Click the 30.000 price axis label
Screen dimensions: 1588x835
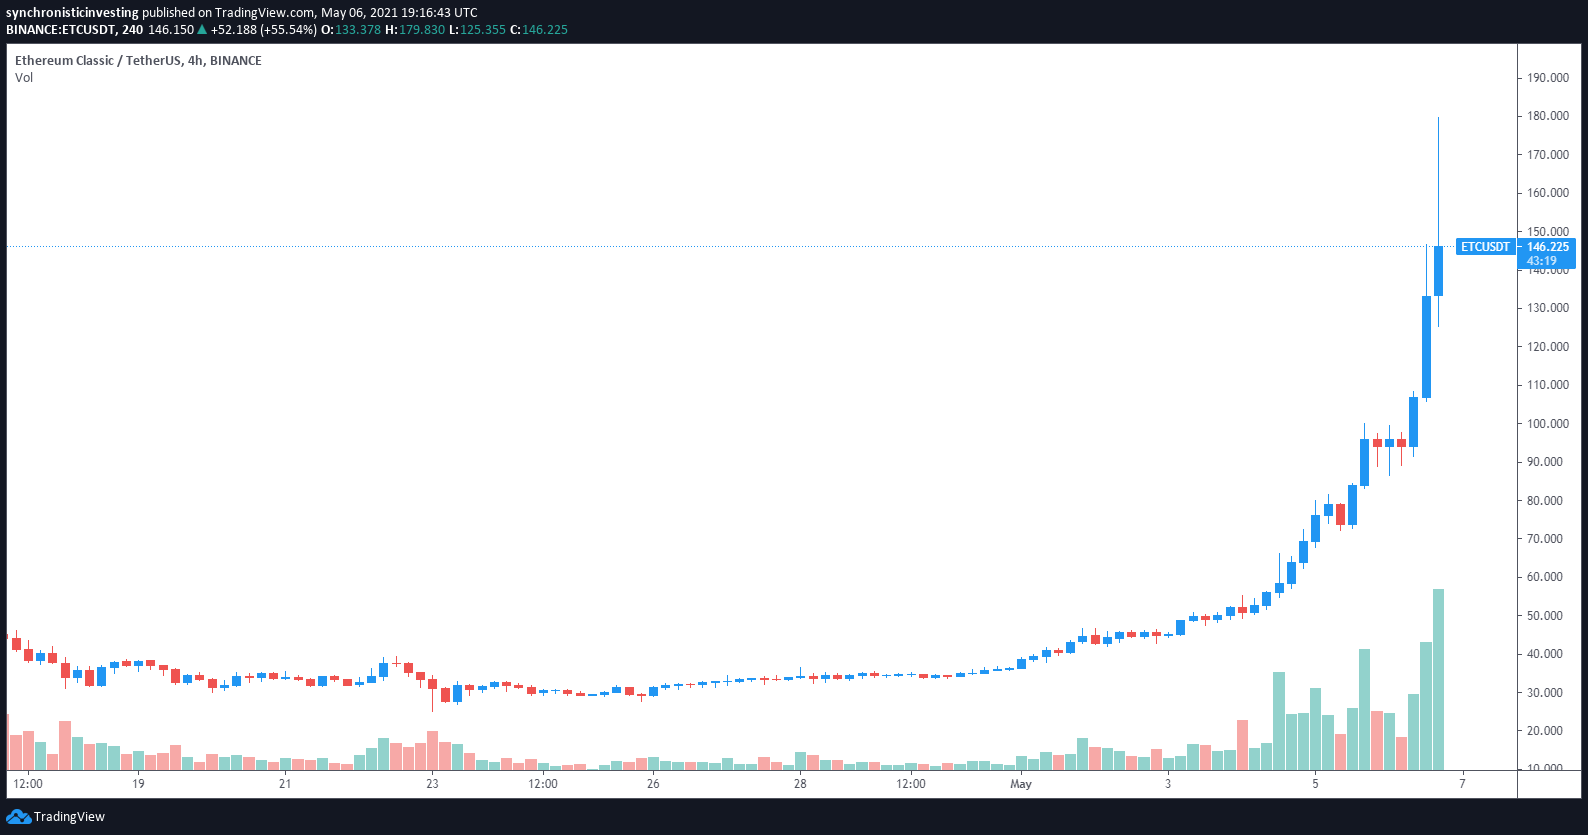1544,693
